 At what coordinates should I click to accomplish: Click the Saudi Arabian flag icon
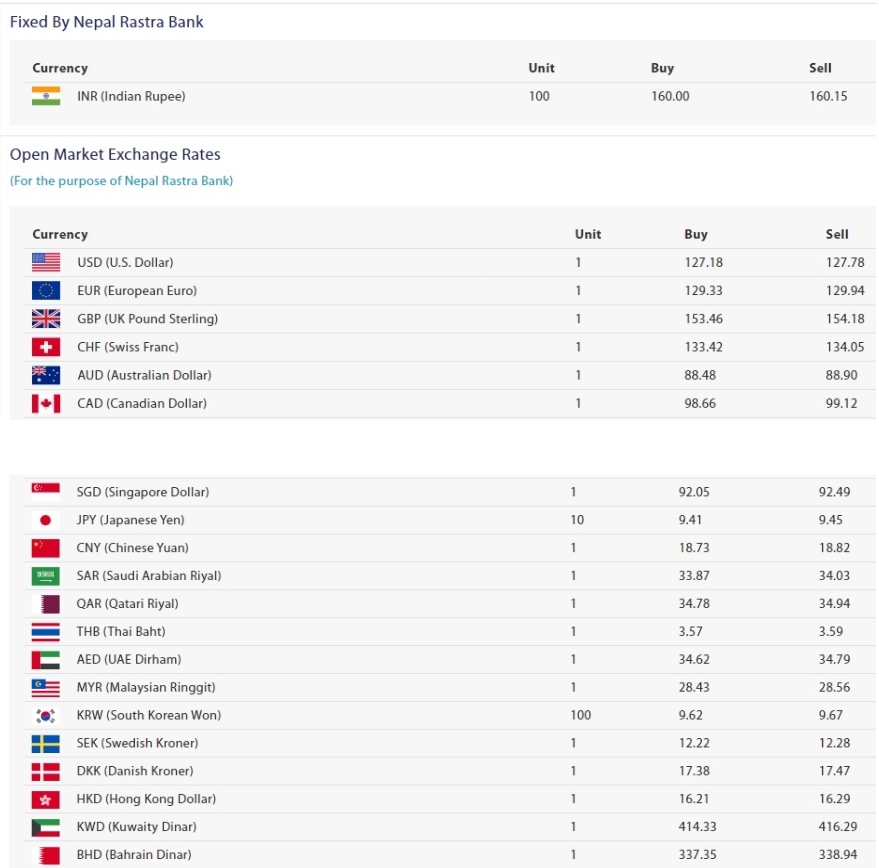click(x=45, y=576)
